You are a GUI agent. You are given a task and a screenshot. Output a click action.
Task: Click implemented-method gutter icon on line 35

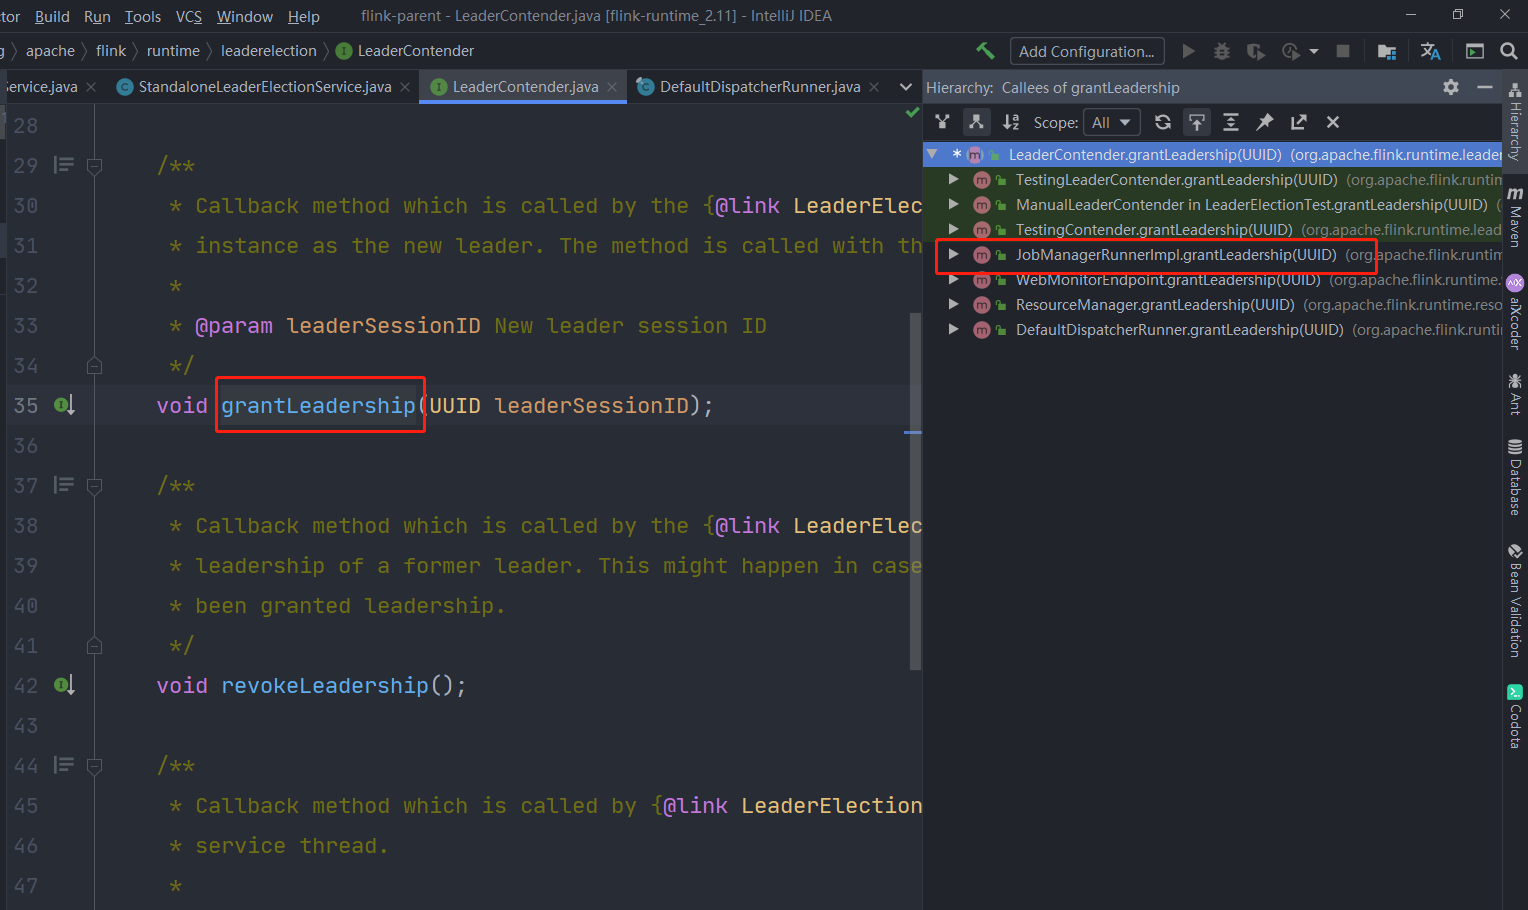tap(64, 405)
